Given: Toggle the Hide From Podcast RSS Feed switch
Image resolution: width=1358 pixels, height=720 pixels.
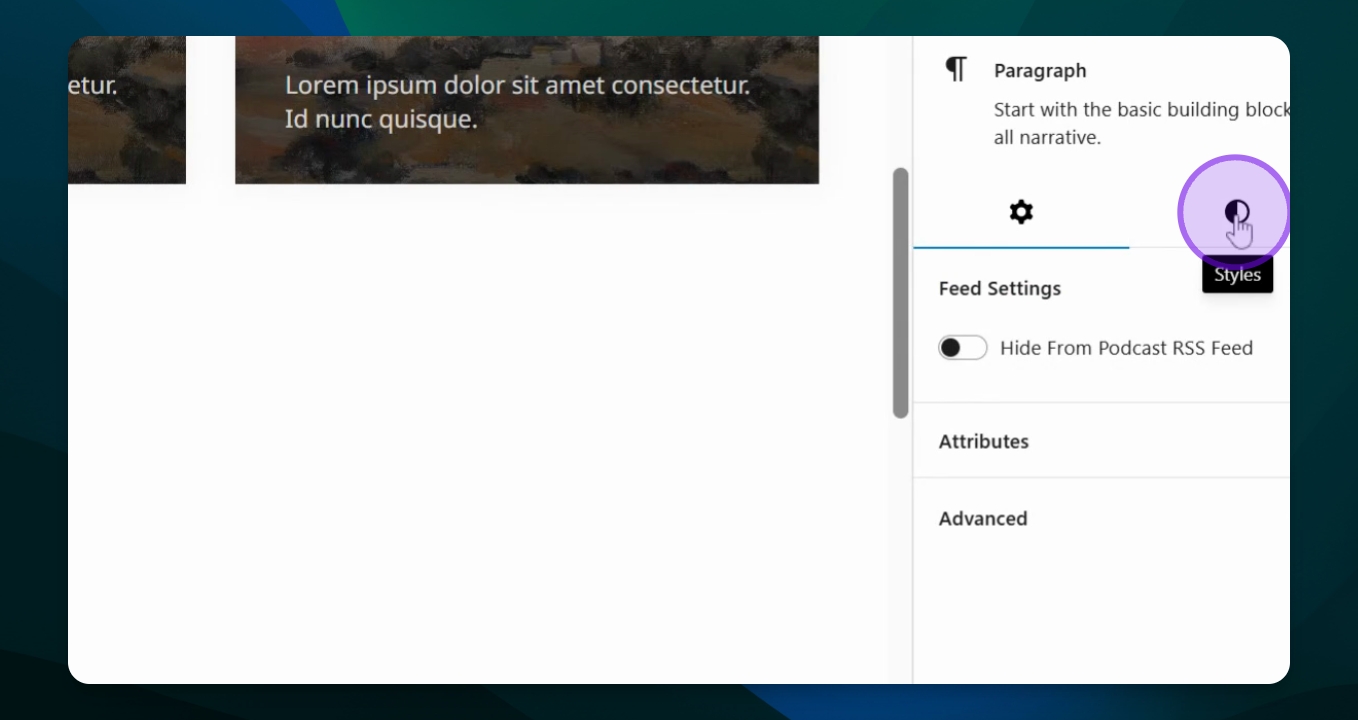Looking at the screenshot, I should pyautogui.click(x=963, y=348).
